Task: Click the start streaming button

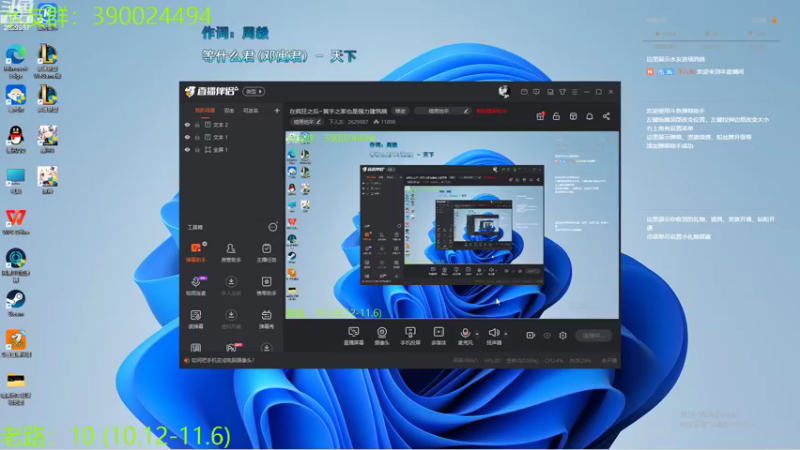Action: [593, 335]
